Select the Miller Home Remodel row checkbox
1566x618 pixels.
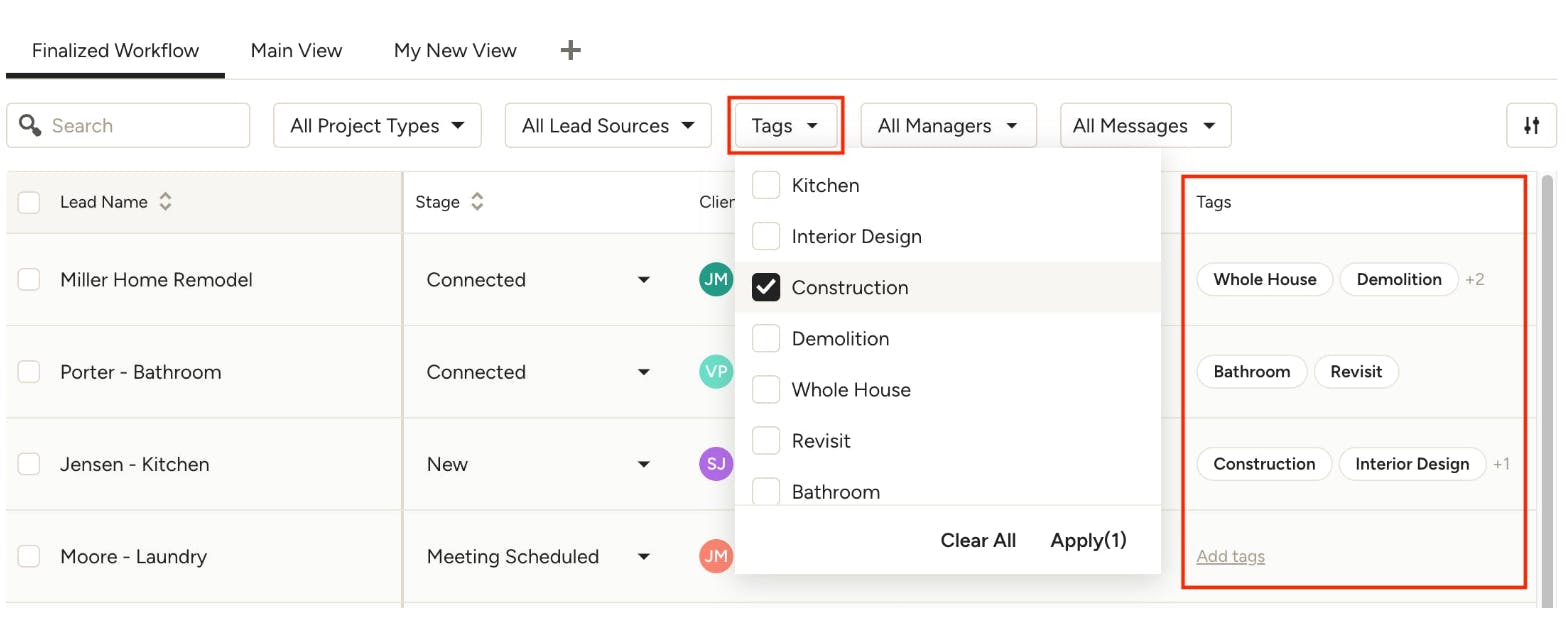click(29, 280)
